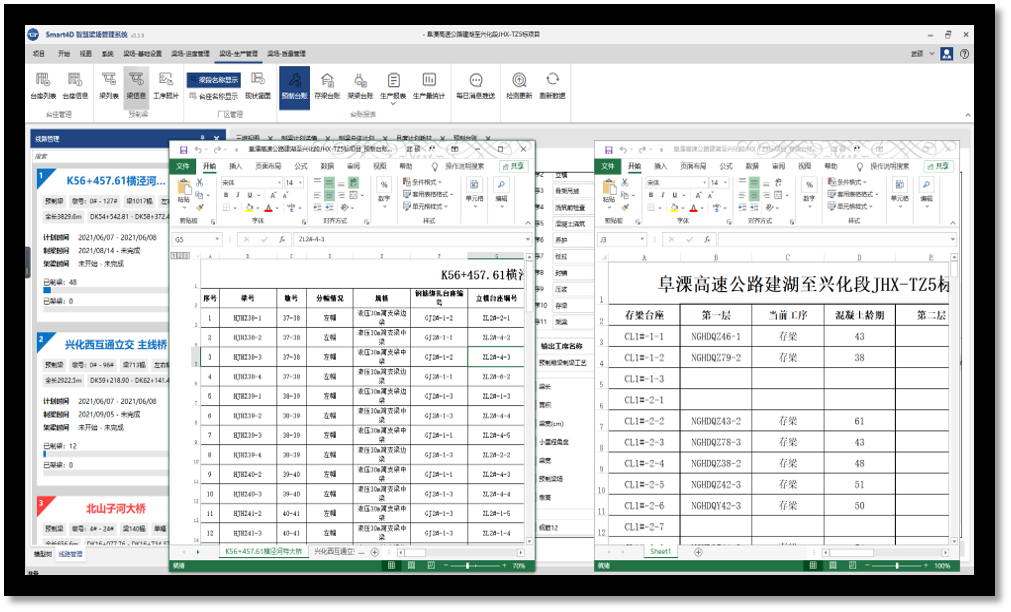
Task: Click the 梁列表 ribbon icon
Action: (109, 84)
